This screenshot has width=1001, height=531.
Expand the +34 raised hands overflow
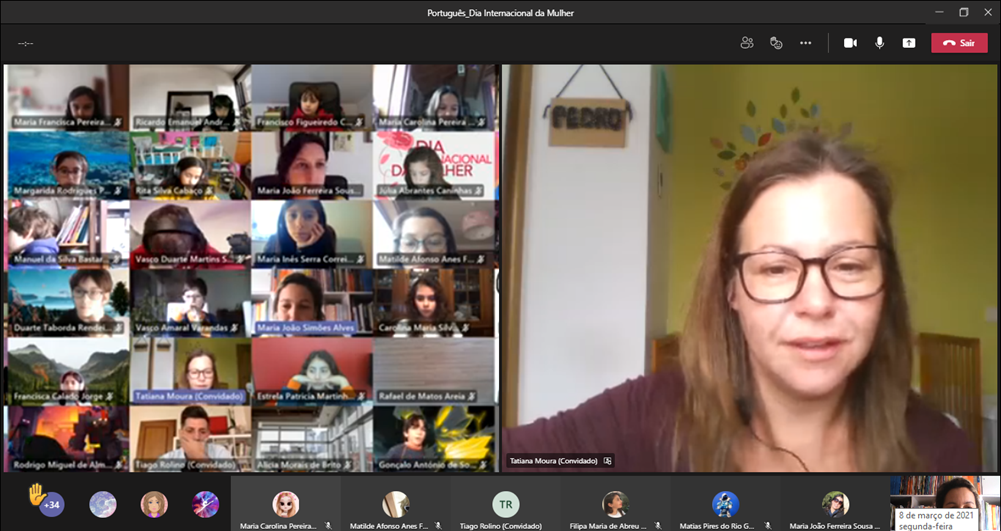(50, 504)
